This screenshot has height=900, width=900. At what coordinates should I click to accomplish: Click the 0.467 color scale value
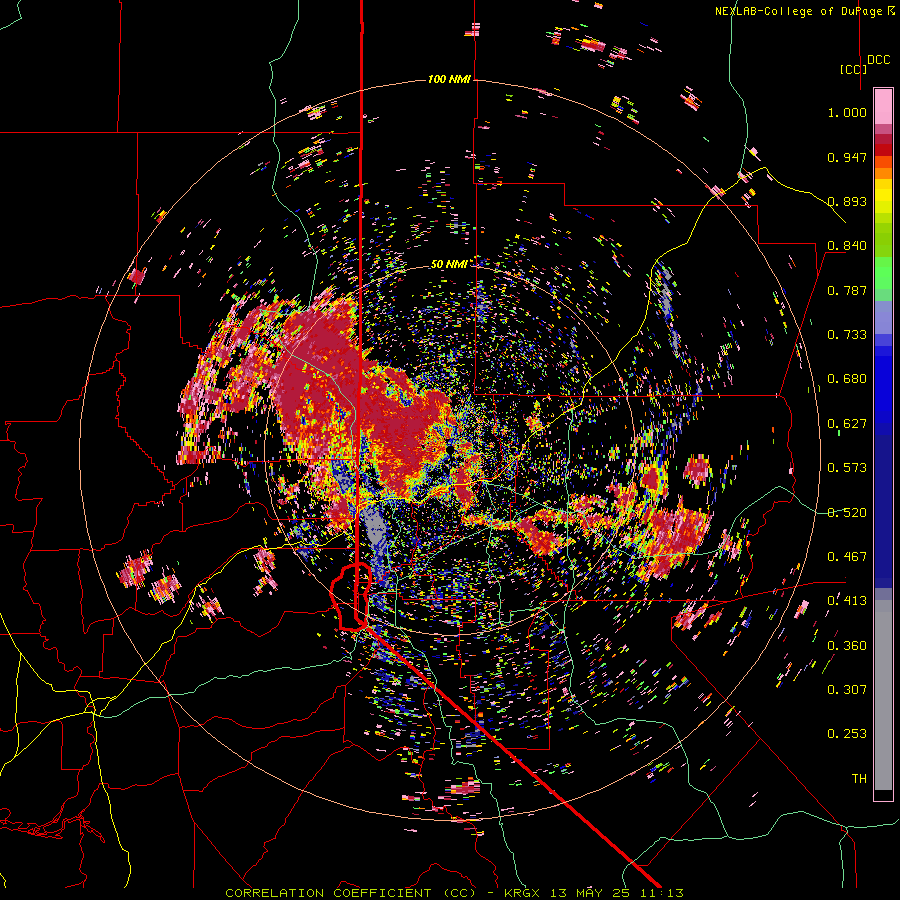(x=847, y=557)
